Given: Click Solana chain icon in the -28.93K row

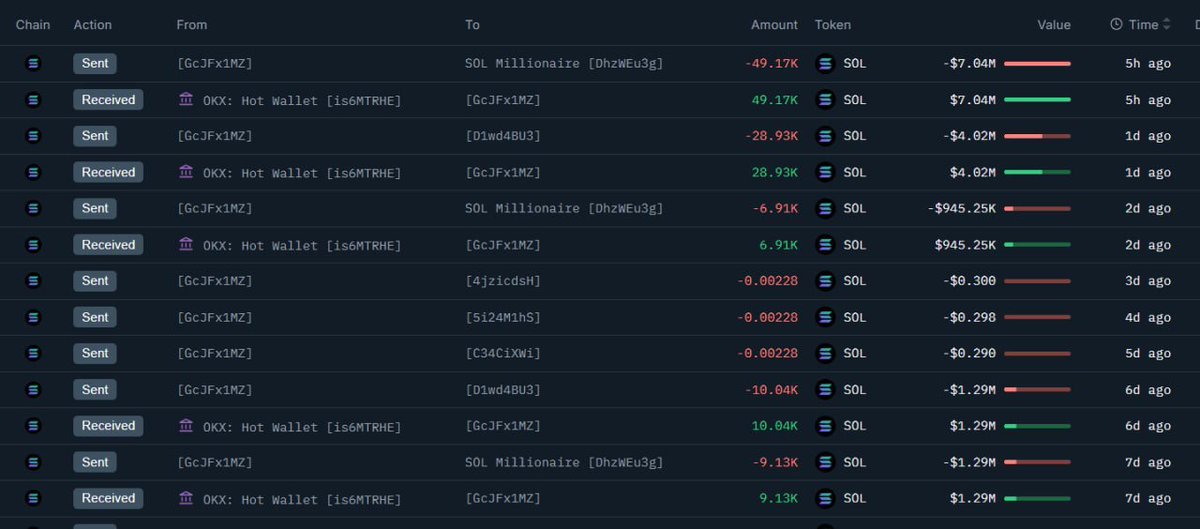Looking at the screenshot, I should point(33,136).
